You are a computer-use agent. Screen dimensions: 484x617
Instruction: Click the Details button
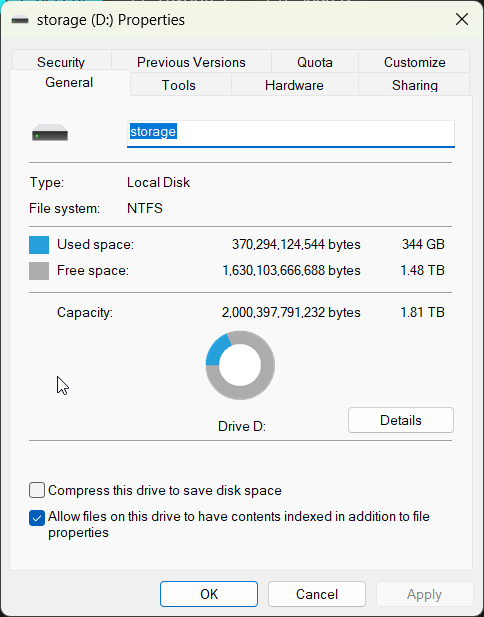[x=401, y=420]
